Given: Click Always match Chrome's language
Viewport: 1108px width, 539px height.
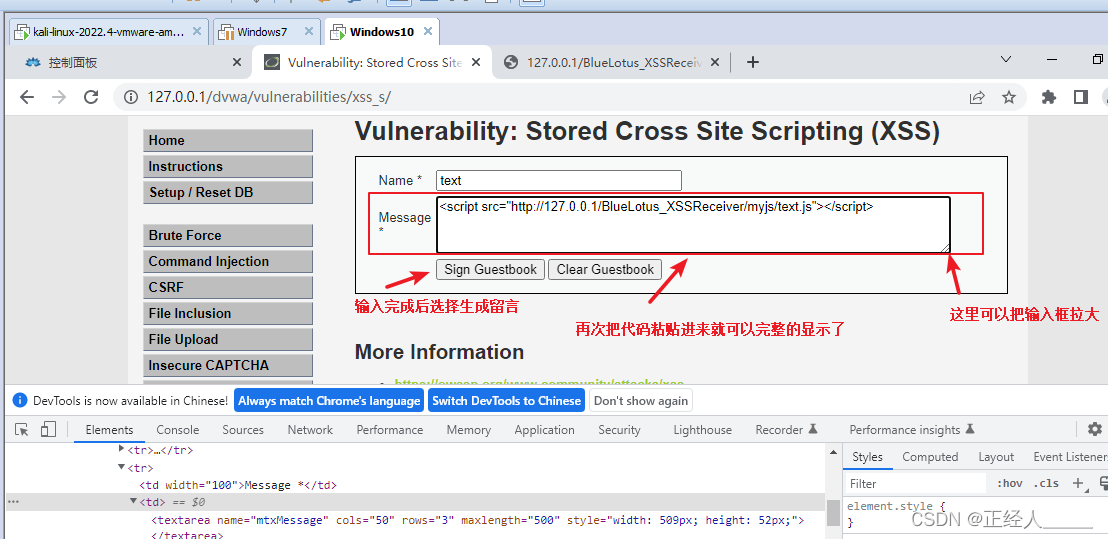Looking at the screenshot, I should coord(329,401).
